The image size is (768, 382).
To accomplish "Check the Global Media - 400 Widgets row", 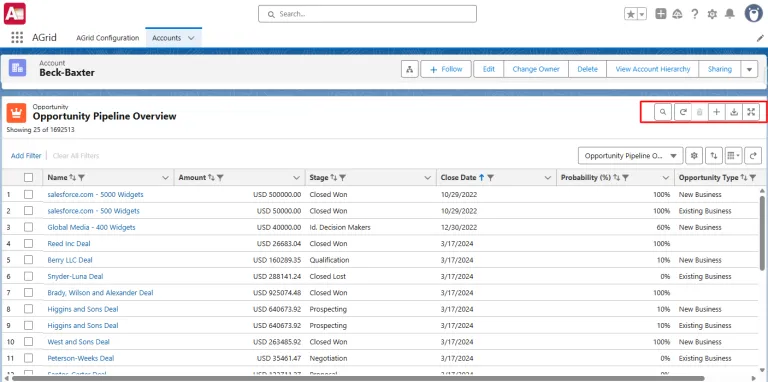I will tap(28, 227).
